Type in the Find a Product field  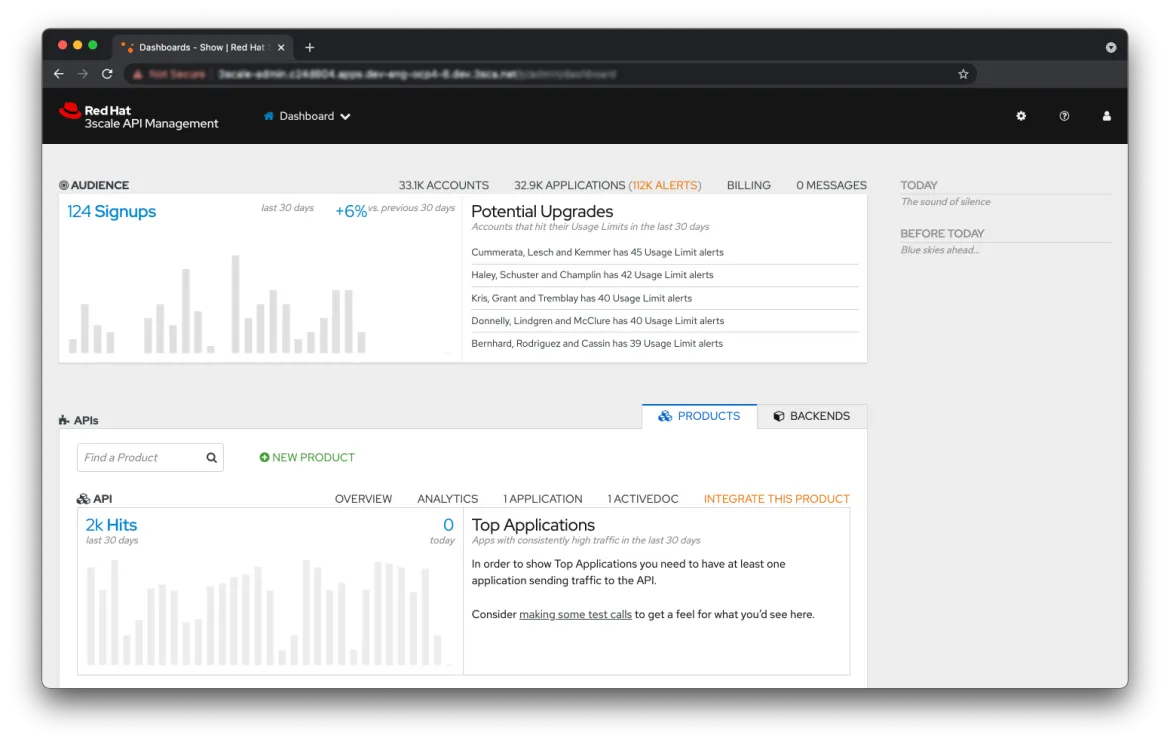point(140,458)
